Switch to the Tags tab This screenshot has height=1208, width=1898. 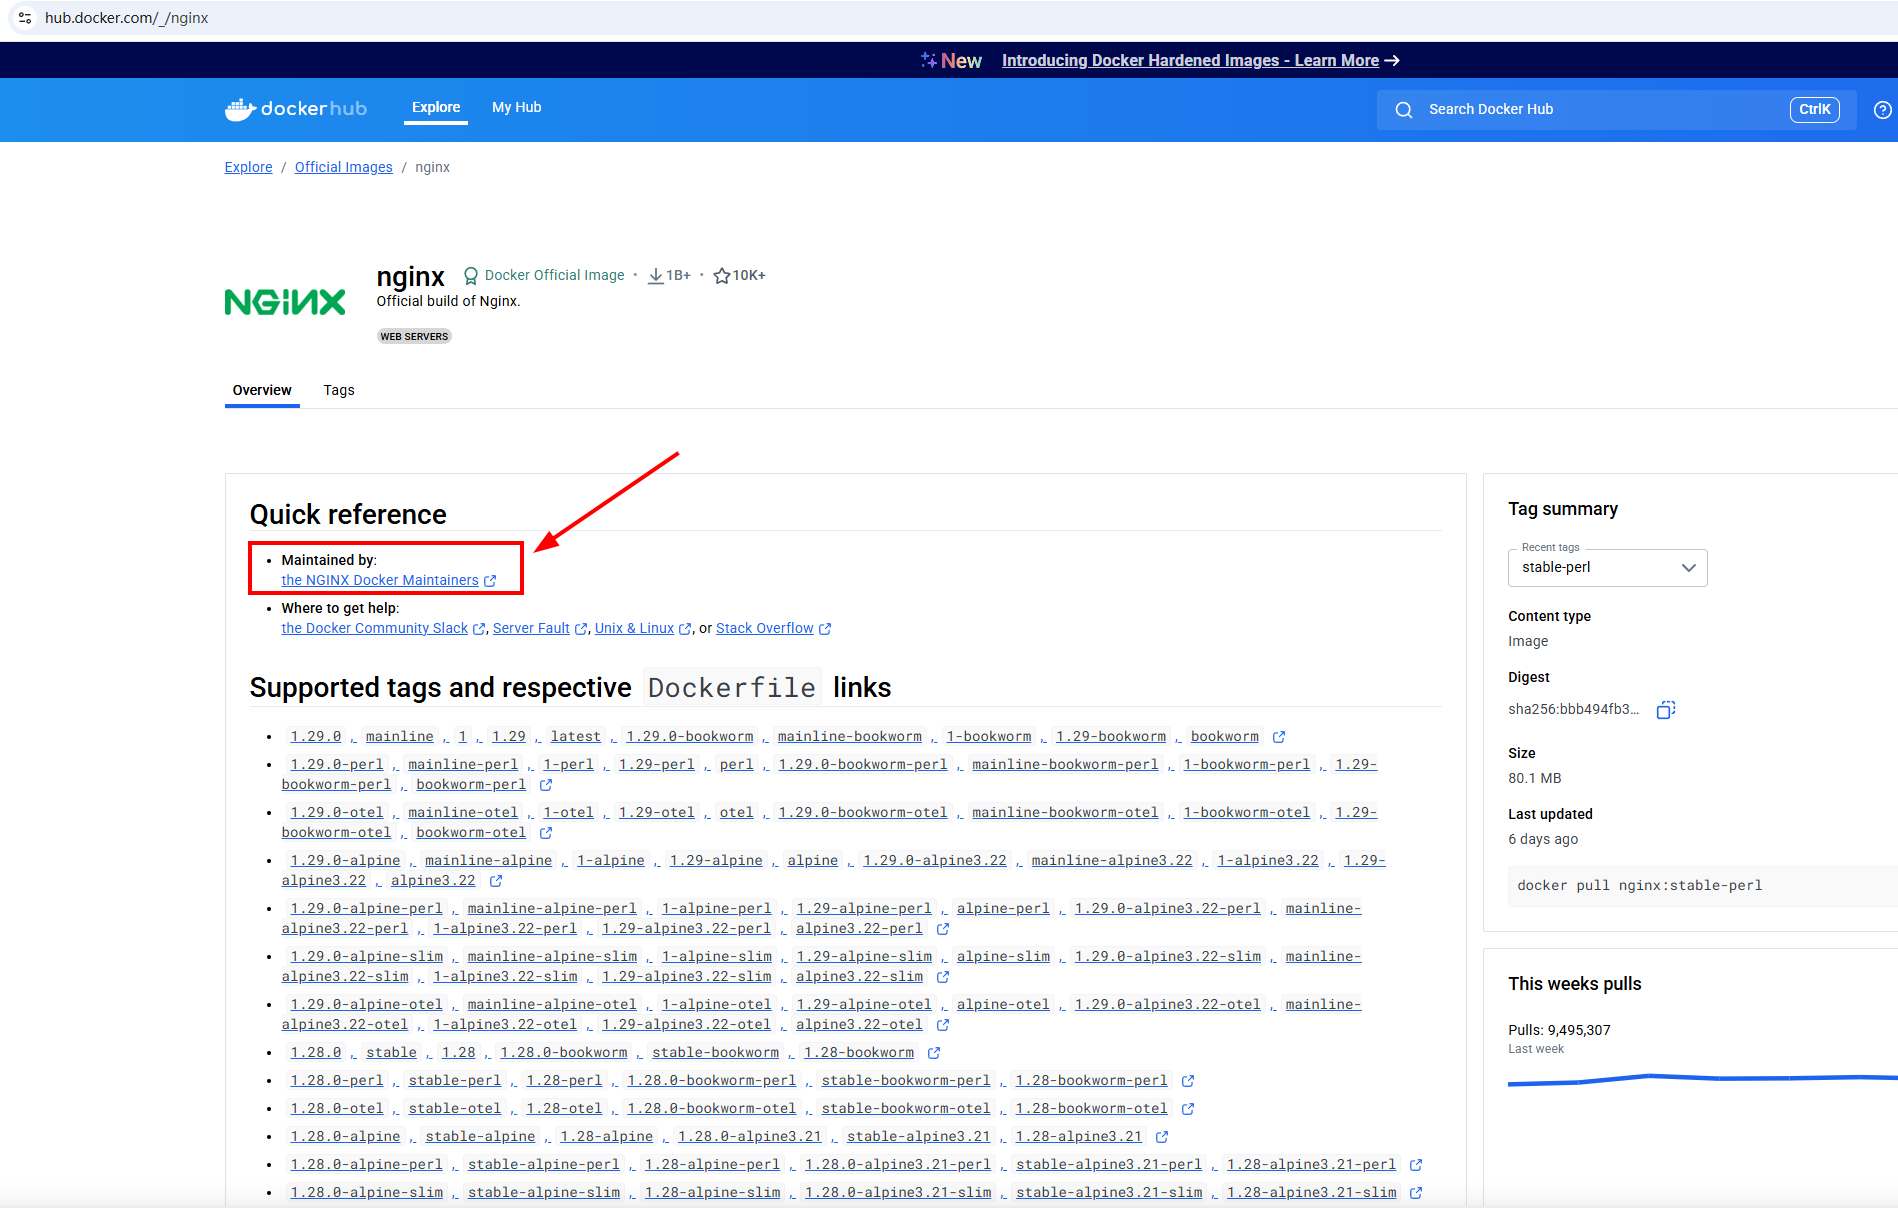tap(339, 390)
